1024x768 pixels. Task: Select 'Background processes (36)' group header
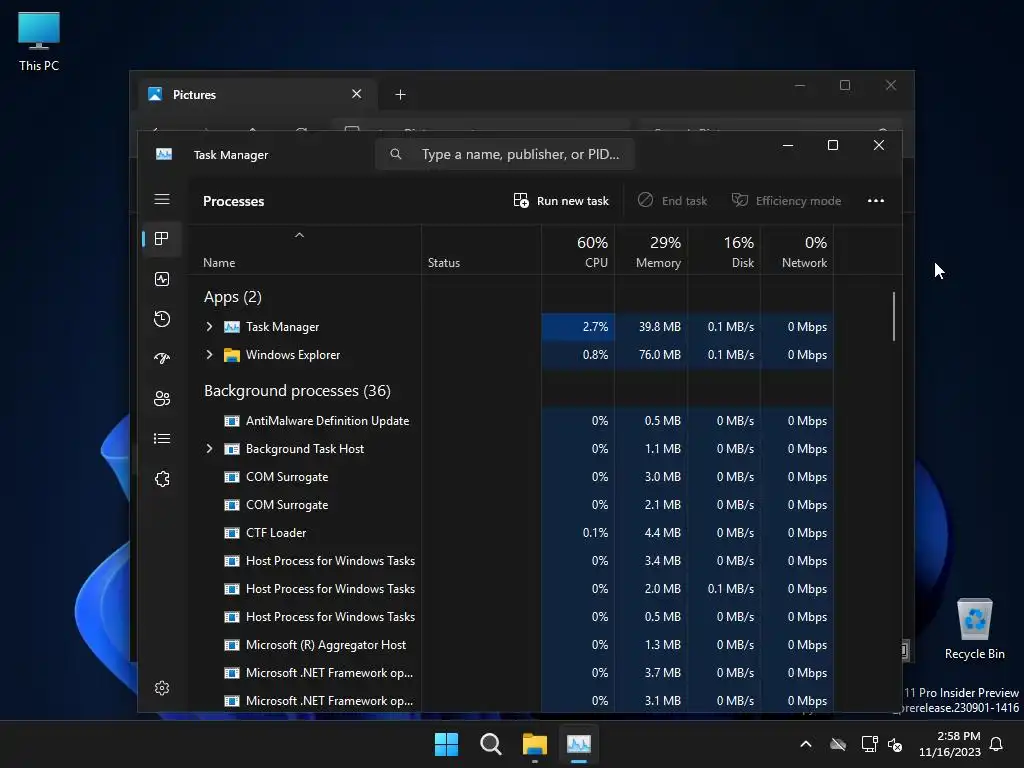[x=297, y=391]
